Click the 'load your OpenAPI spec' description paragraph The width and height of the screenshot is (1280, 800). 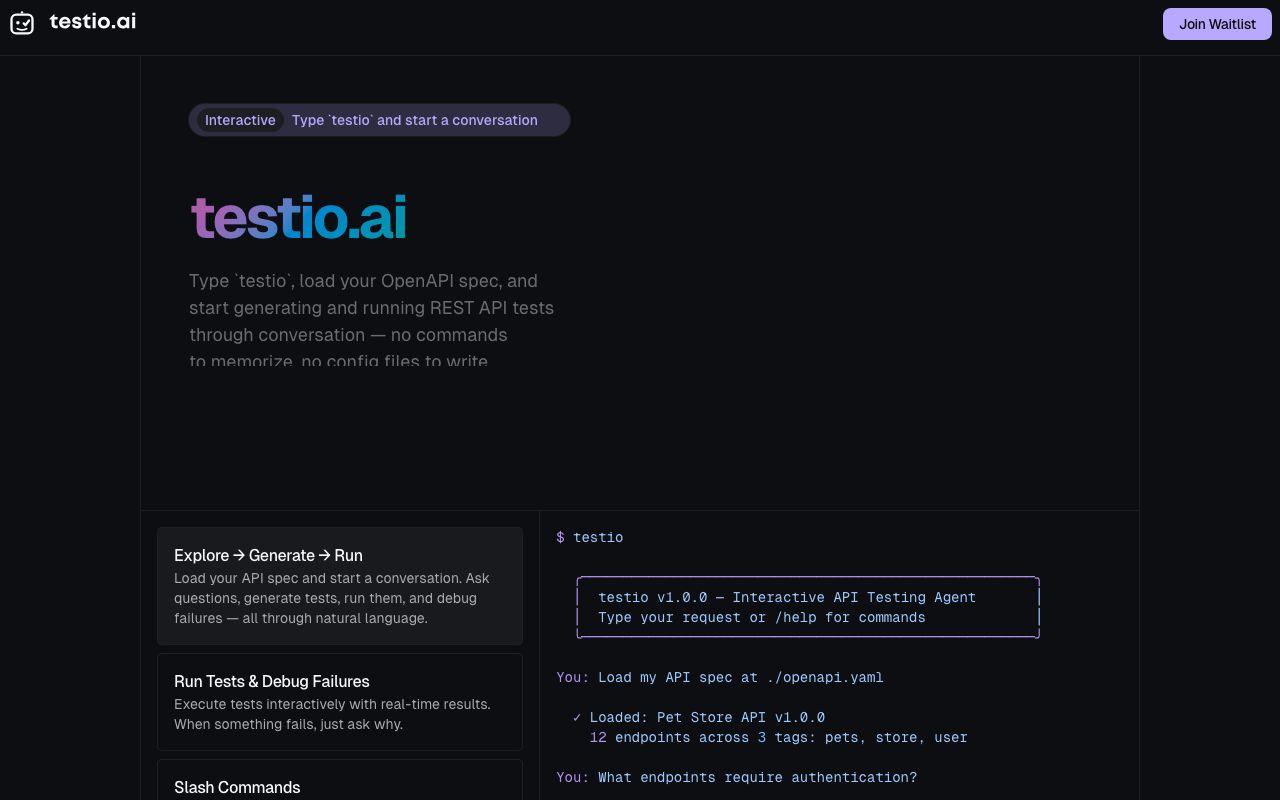coord(371,320)
